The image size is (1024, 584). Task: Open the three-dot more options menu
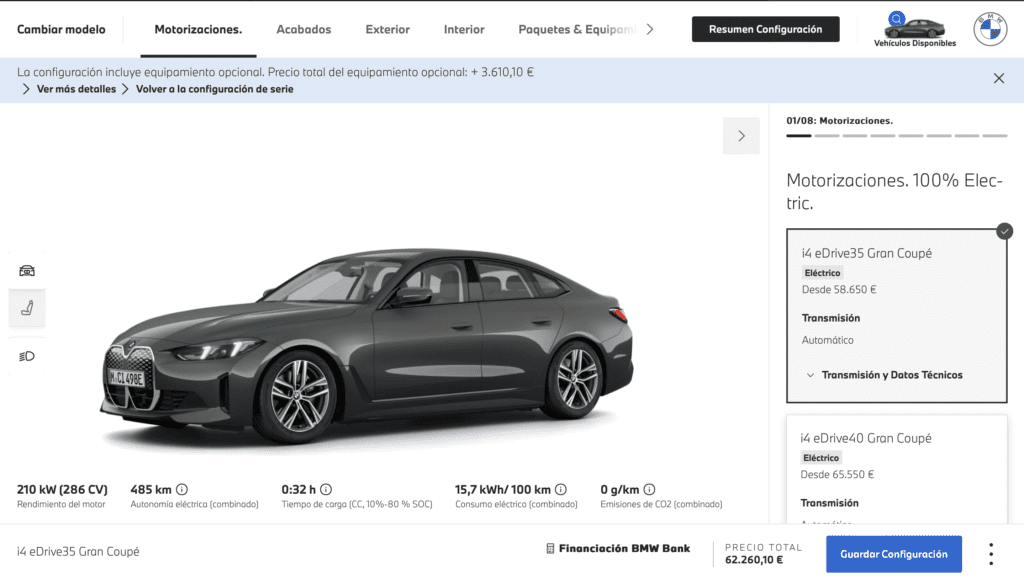(991, 554)
